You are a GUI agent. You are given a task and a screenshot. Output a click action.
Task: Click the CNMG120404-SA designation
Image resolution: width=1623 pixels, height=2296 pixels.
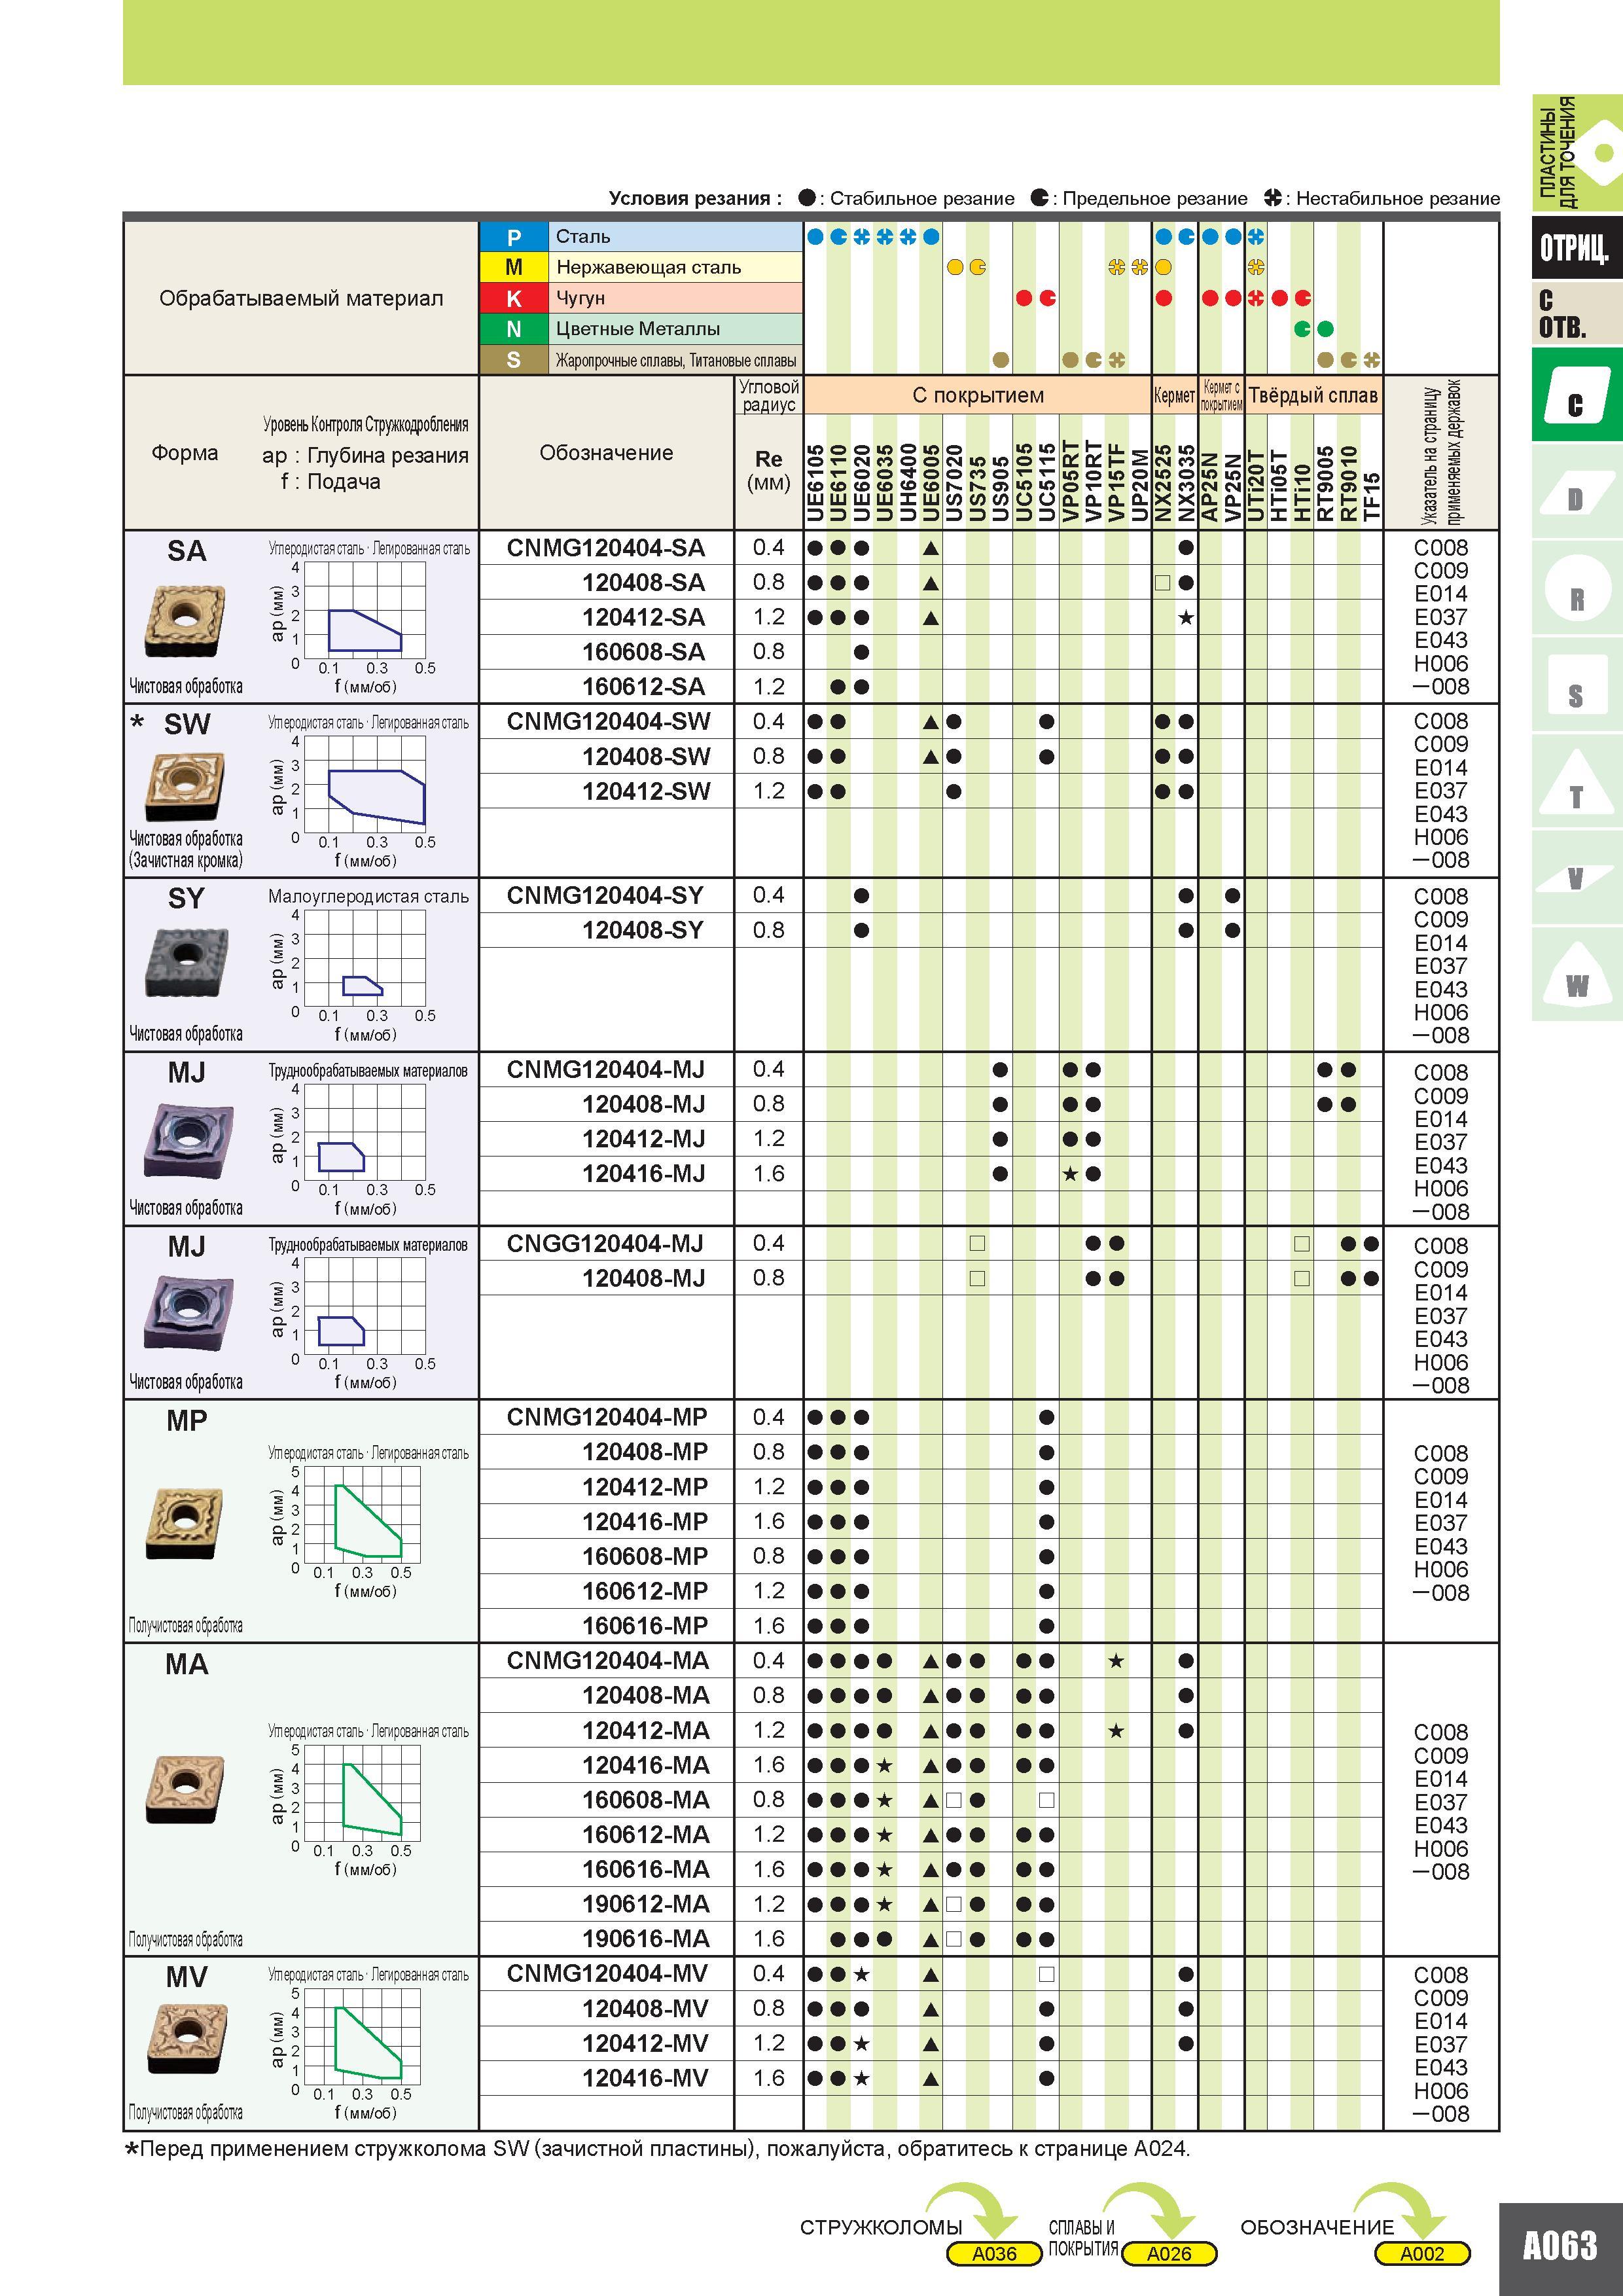[606, 548]
